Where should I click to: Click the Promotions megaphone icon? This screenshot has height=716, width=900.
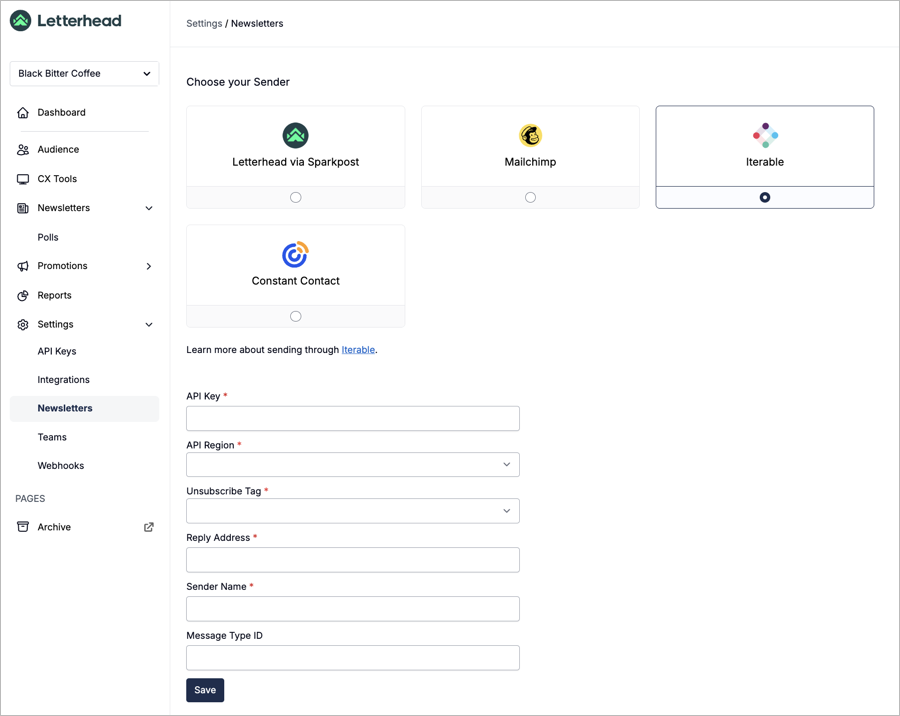(x=23, y=266)
